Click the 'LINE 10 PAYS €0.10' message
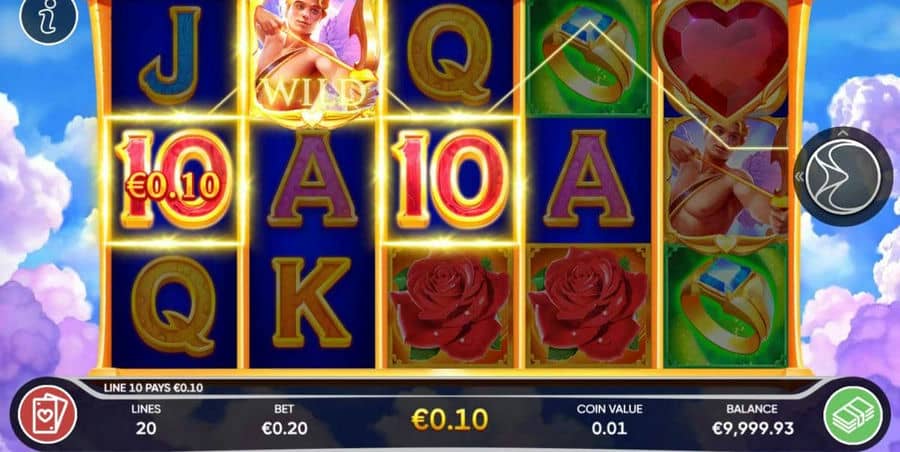The width and height of the screenshot is (900, 452). pos(153,388)
